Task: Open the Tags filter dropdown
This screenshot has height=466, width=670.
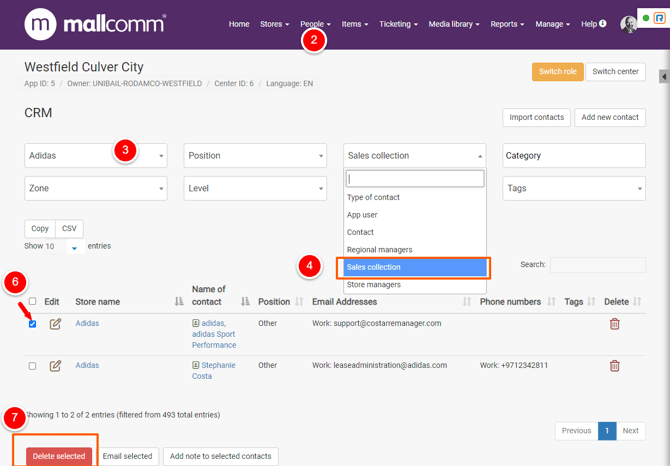Action: click(574, 188)
